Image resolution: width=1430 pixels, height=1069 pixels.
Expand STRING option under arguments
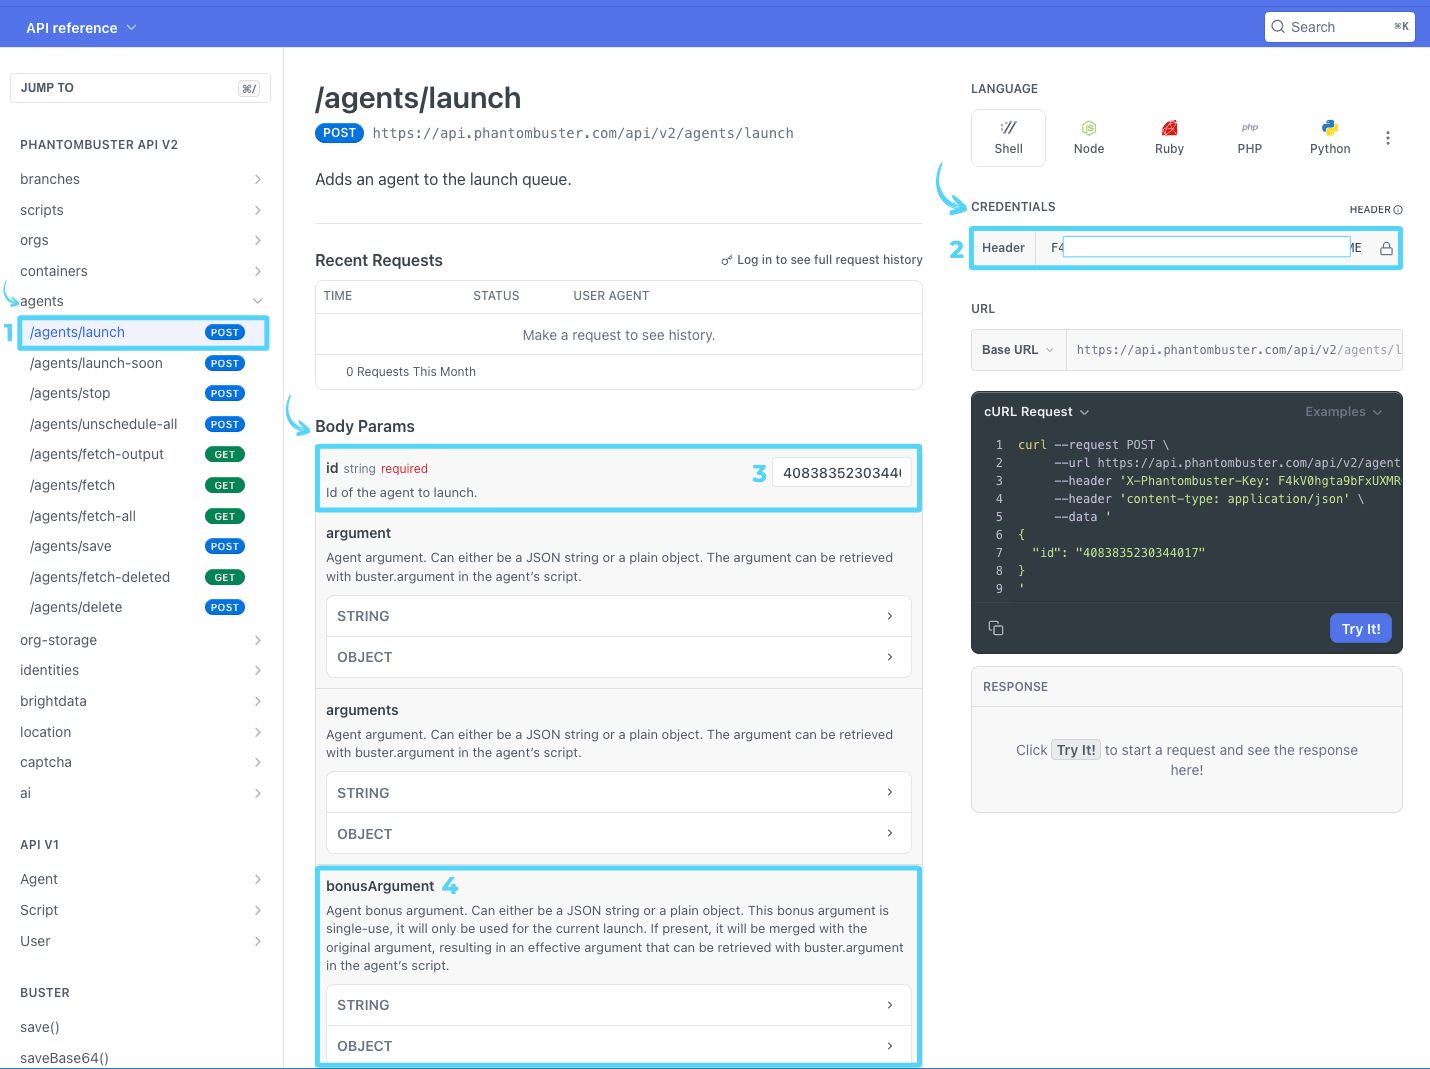(618, 793)
